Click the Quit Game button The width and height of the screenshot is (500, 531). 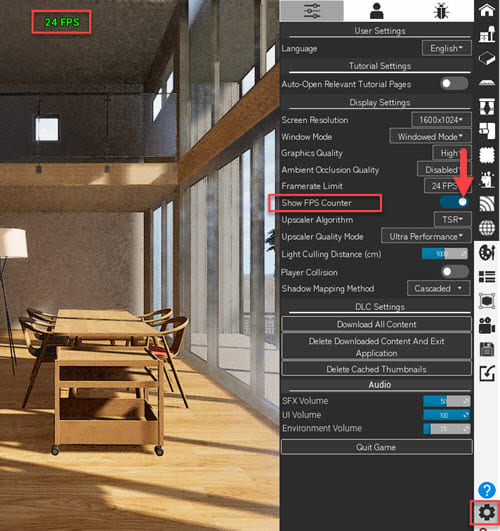click(376, 447)
